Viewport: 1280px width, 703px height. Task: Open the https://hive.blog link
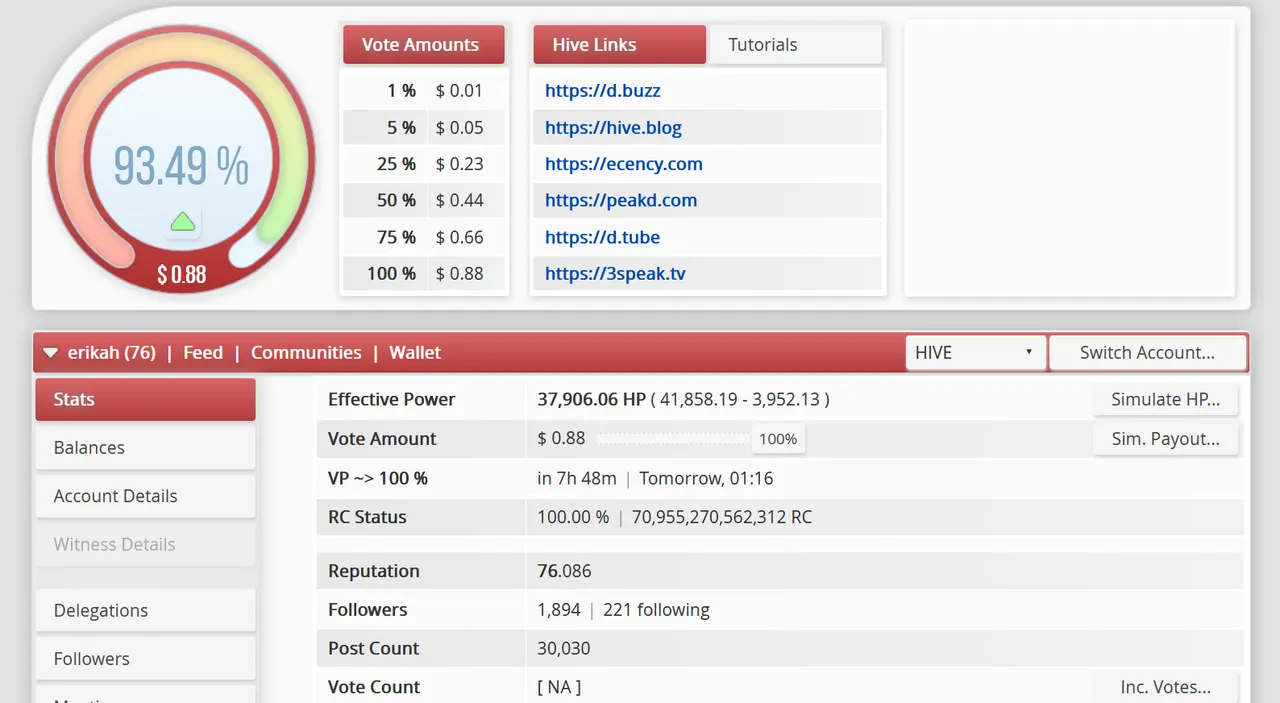click(x=613, y=128)
